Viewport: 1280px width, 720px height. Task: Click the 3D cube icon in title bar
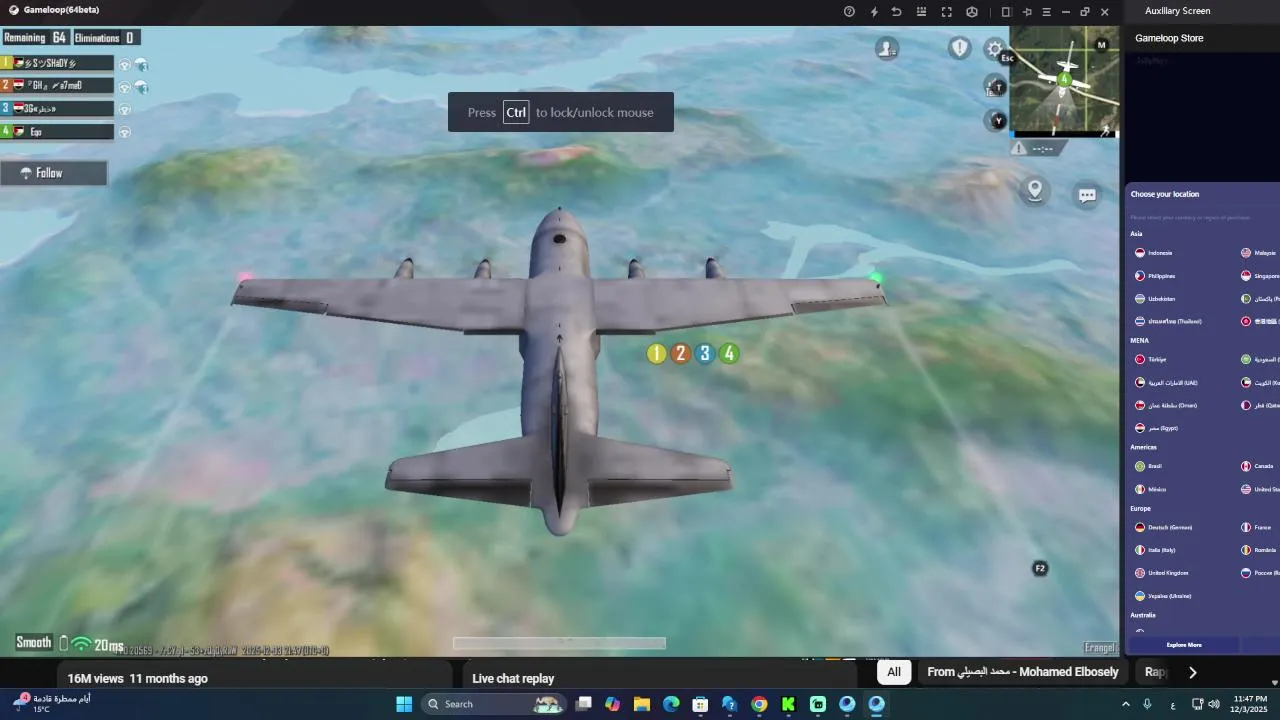click(x=972, y=12)
